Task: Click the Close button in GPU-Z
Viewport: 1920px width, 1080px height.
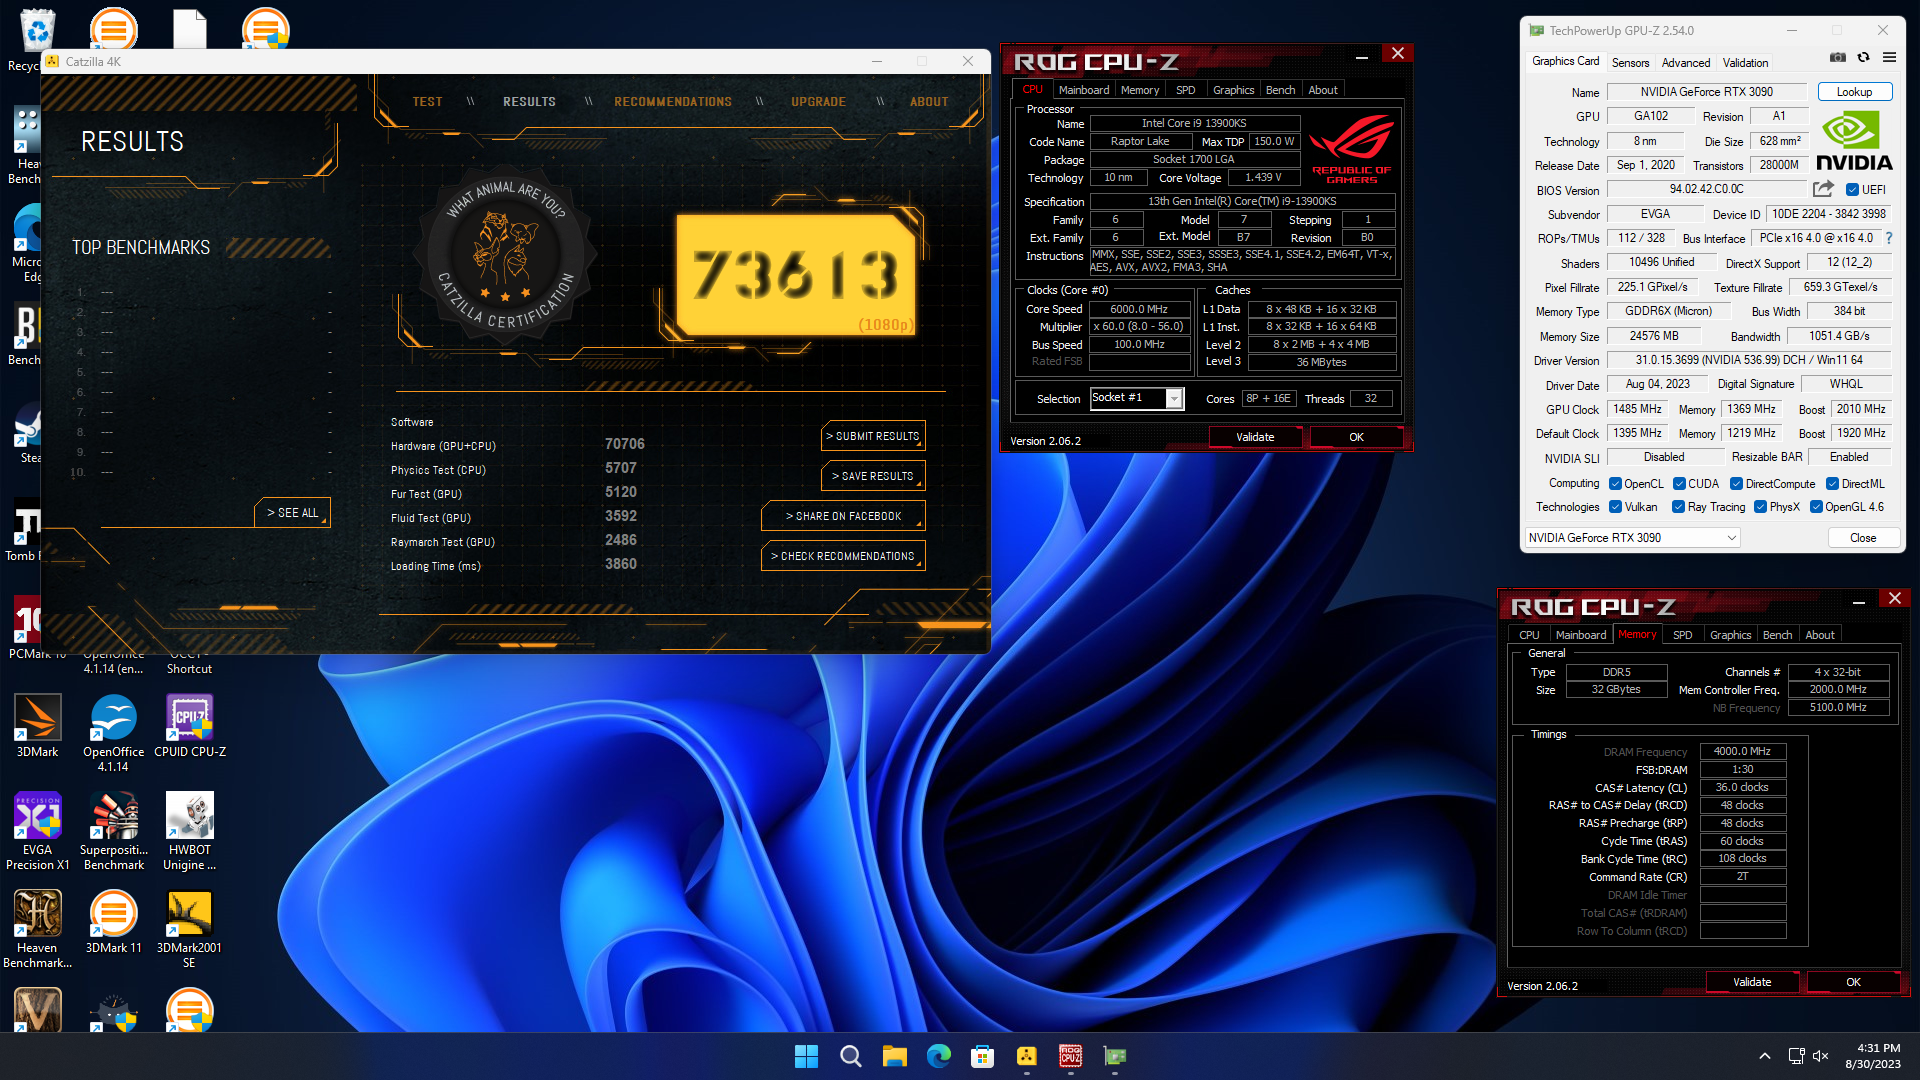Action: tap(1863, 538)
